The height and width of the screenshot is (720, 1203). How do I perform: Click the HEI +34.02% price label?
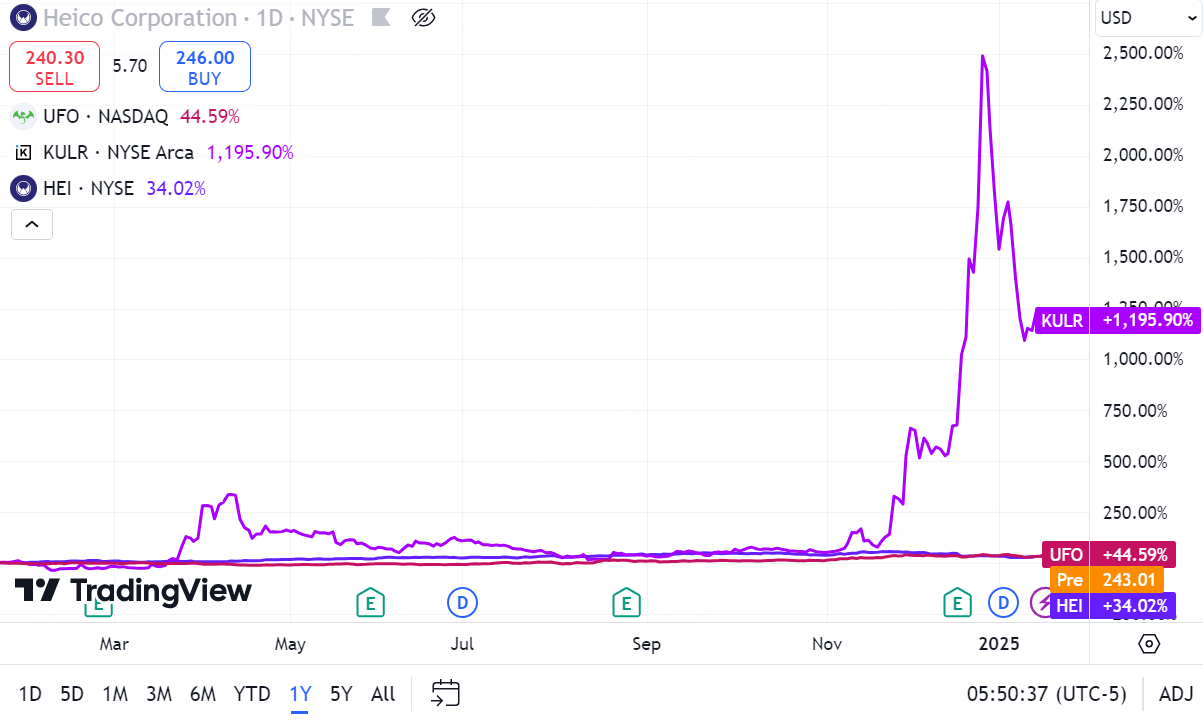[1112, 605]
